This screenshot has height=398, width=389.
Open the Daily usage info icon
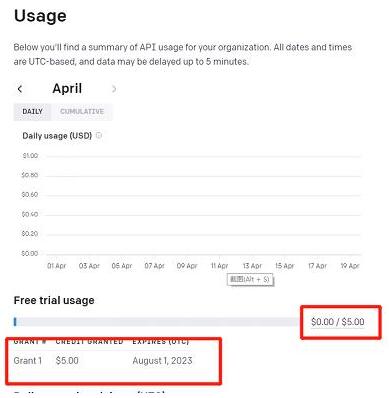(x=99, y=135)
